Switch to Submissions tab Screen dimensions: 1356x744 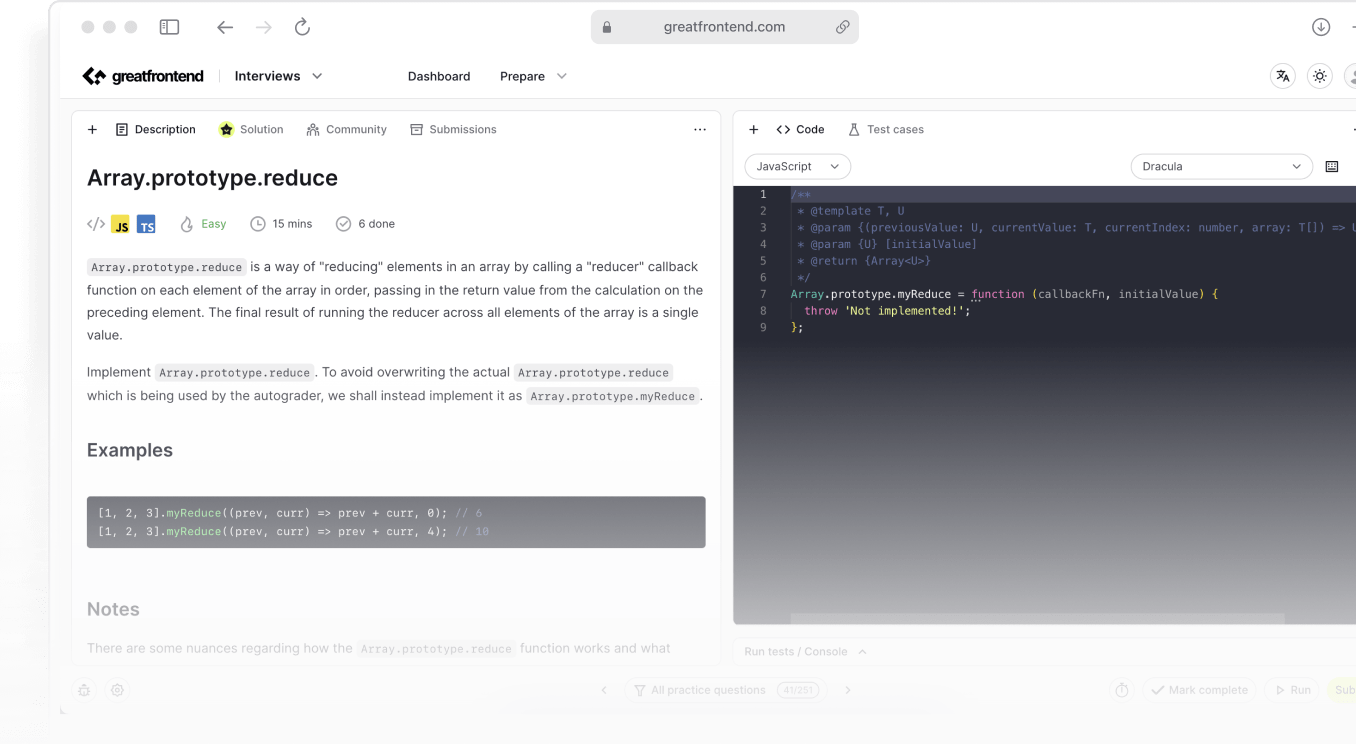(453, 129)
